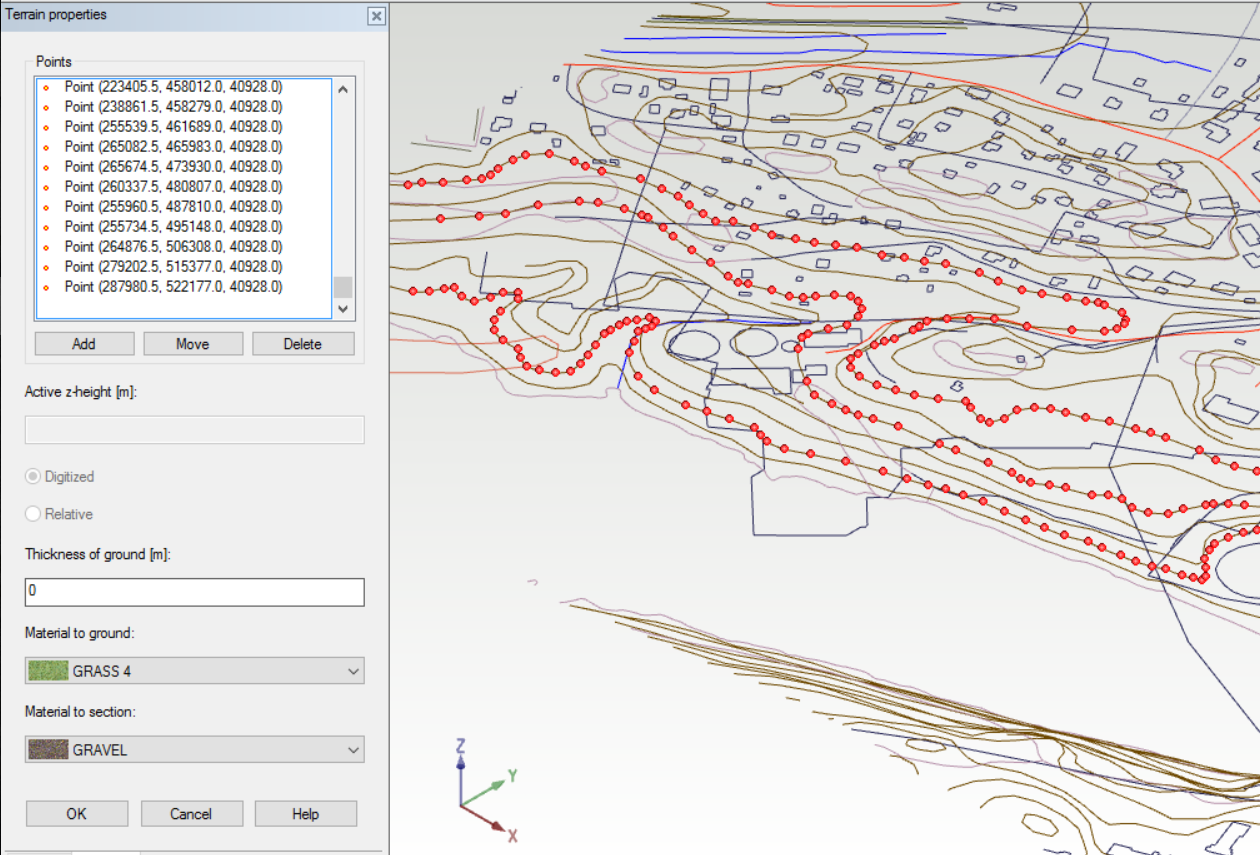This screenshot has height=855, width=1260.
Task: Click the GRASS 4 texture swatch
Action: [x=47, y=671]
